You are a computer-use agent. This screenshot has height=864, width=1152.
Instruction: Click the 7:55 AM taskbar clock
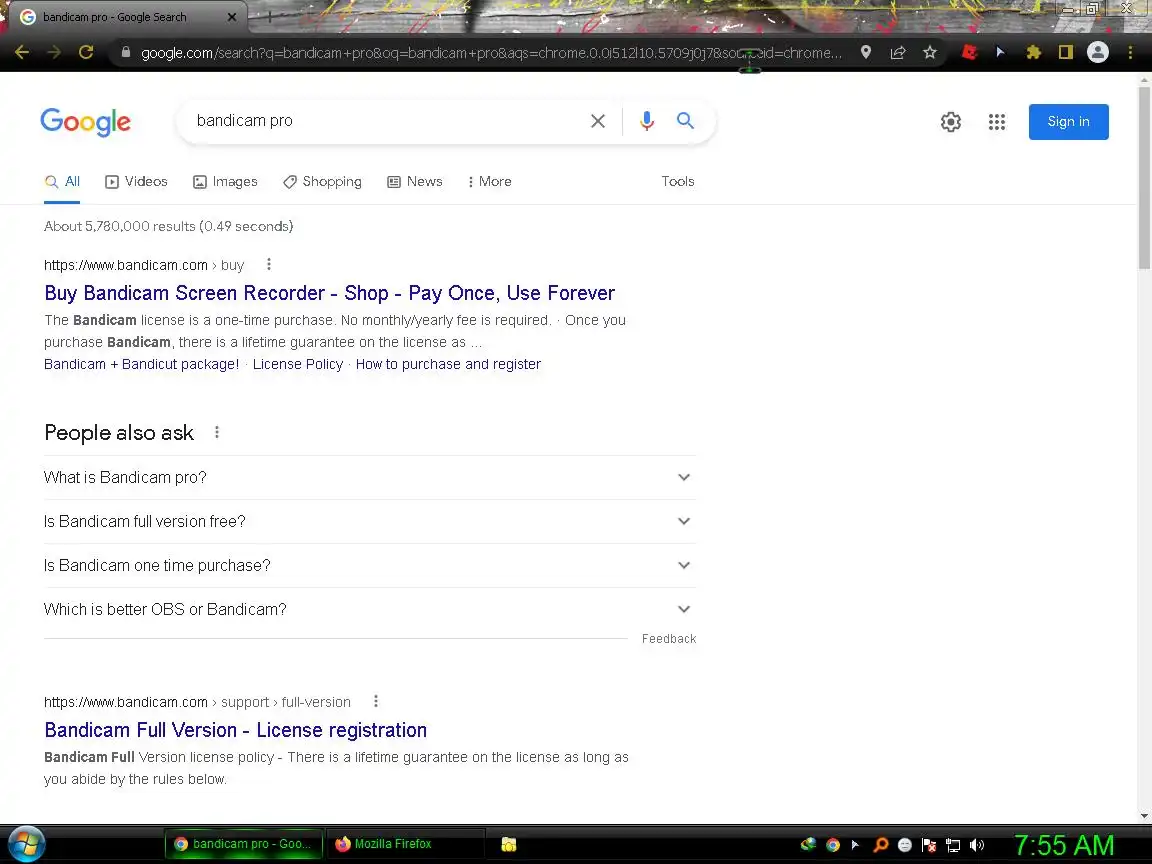coord(1064,845)
